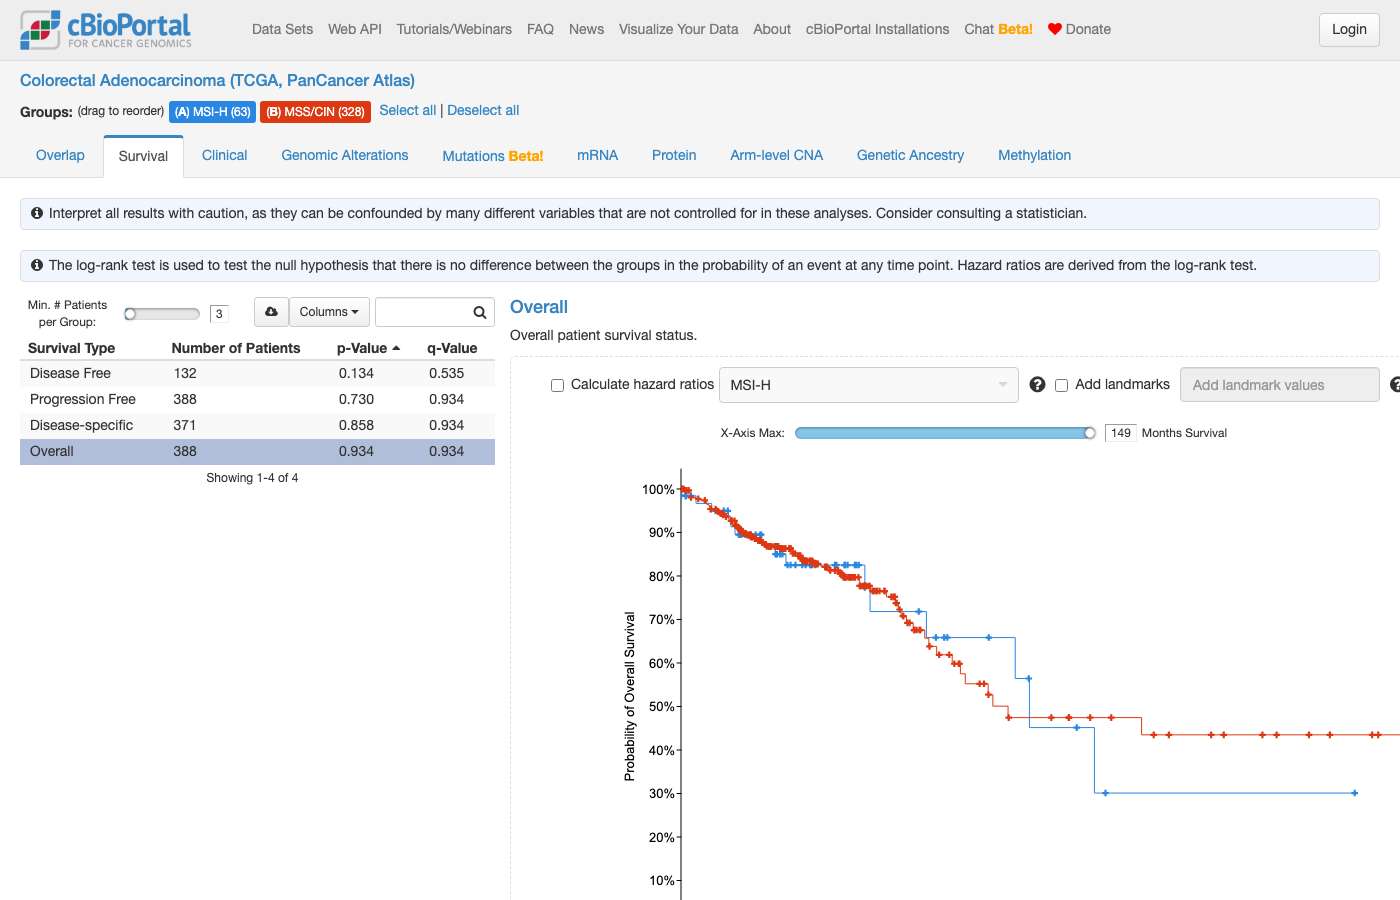Click the info icon on the caution notice
1400x900 pixels.
(37, 213)
